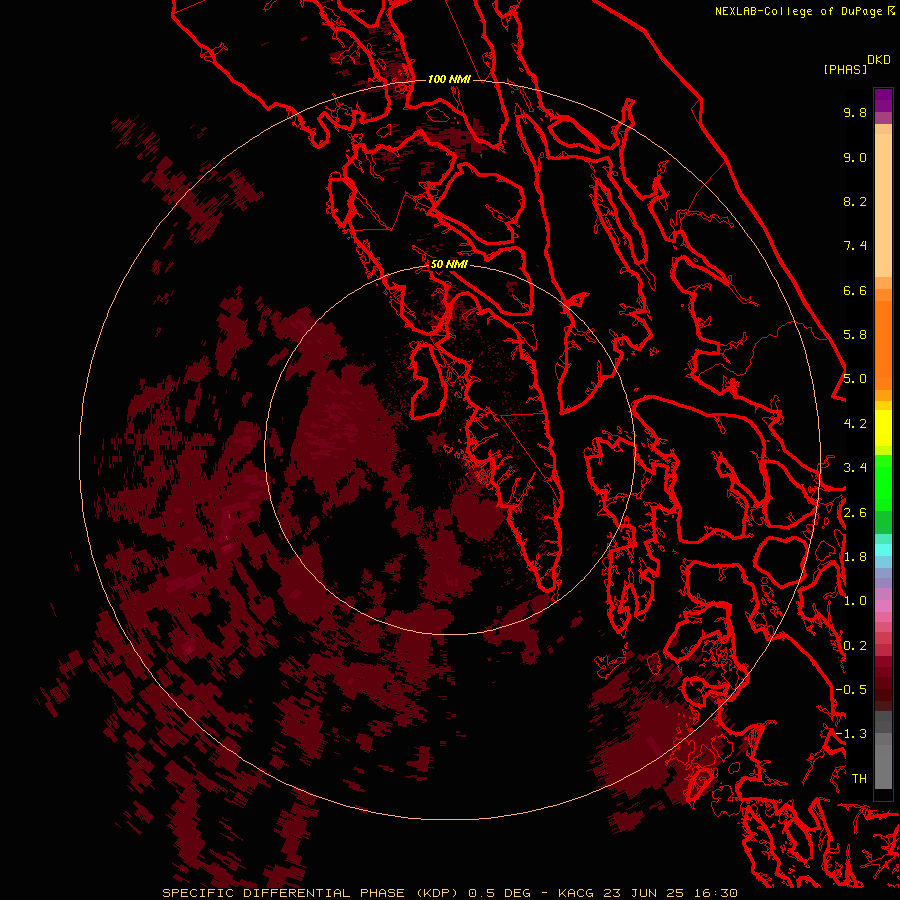The width and height of the screenshot is (900, 900).
Task: Click the 0.2 value on the color scale
Action: pyautogui.click(x=855, y=646)
